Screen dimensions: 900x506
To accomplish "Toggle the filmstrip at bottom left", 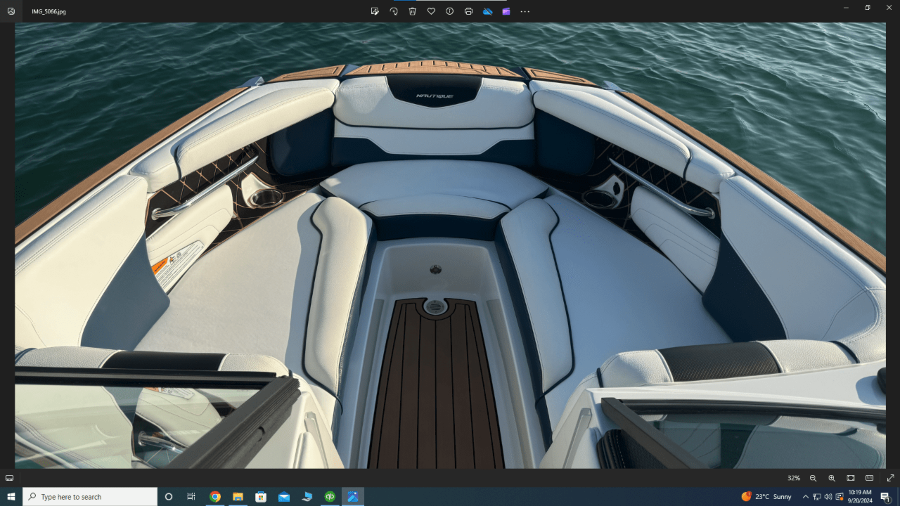I will tap(9, 478).
